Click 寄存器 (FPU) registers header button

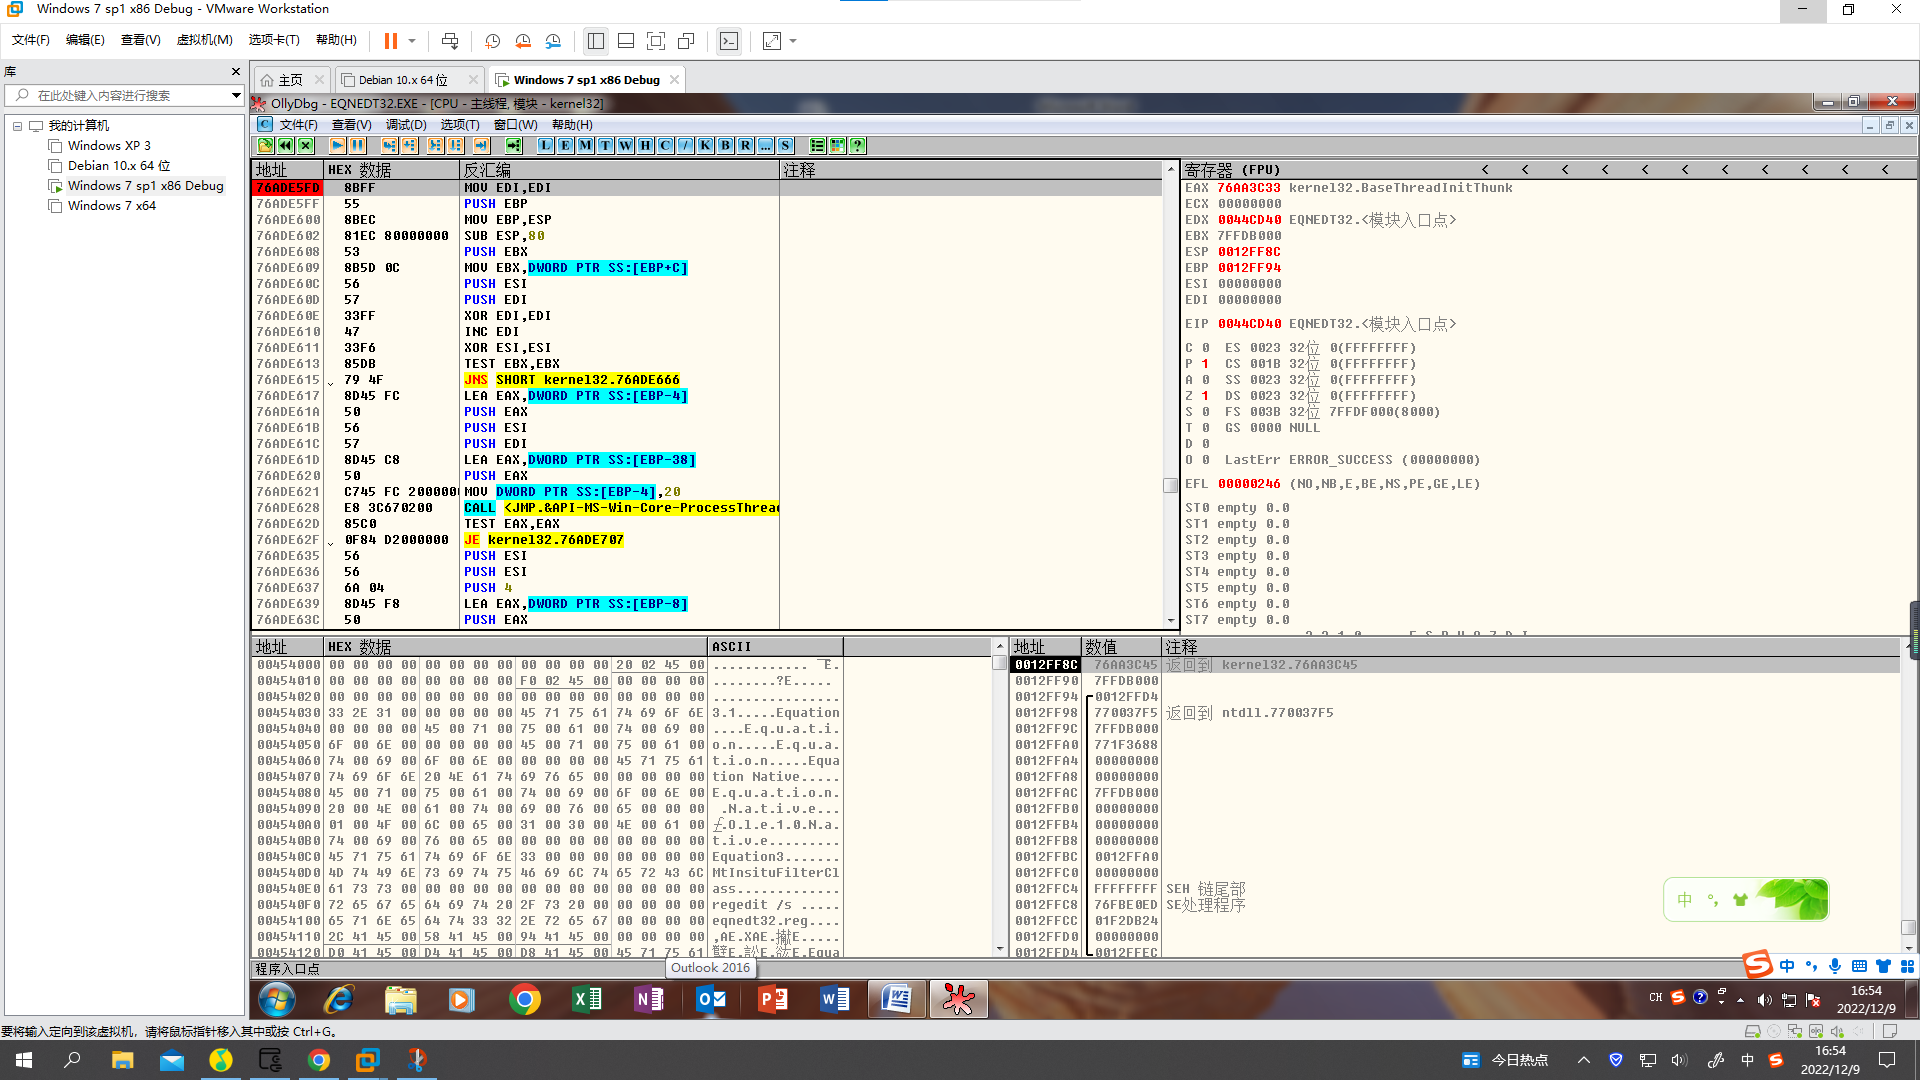point(1232,170)
